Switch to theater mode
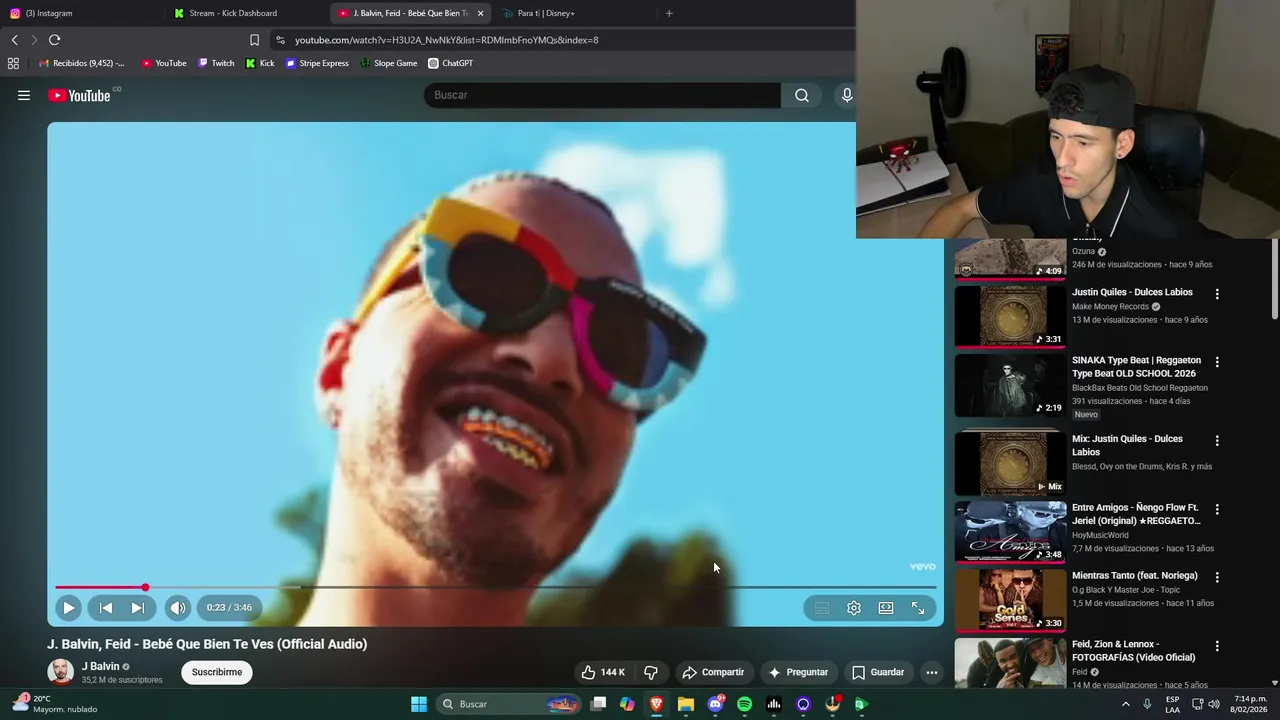Image resolution: width=1280 pixels, height=720 pixels. [886, 608]
